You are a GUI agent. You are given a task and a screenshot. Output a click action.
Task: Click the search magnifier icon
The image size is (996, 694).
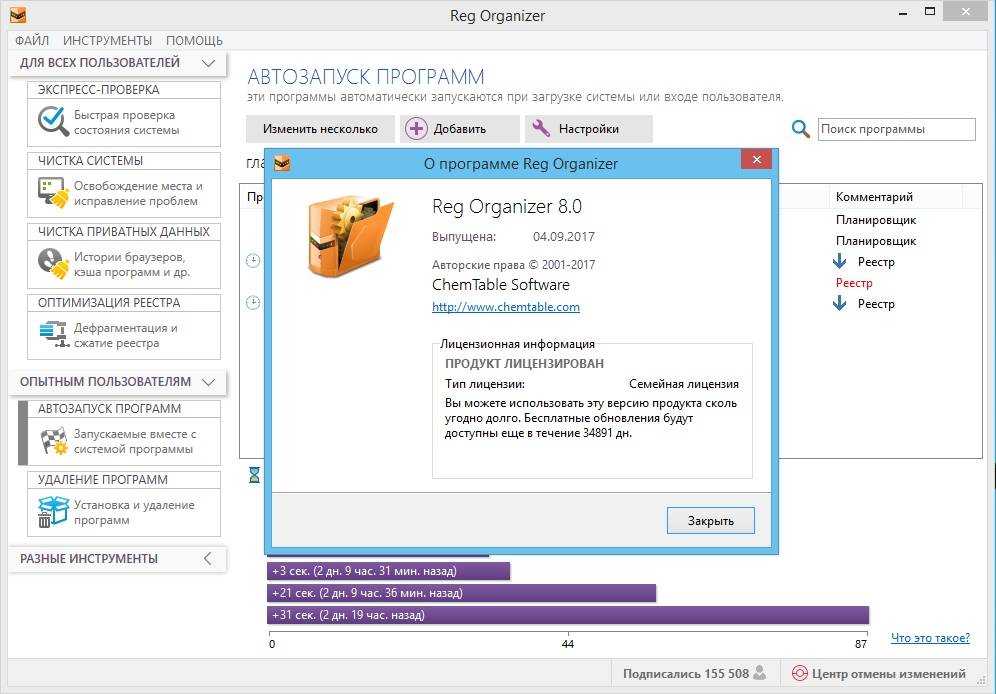pyautogui.click(x=800, y=129)
